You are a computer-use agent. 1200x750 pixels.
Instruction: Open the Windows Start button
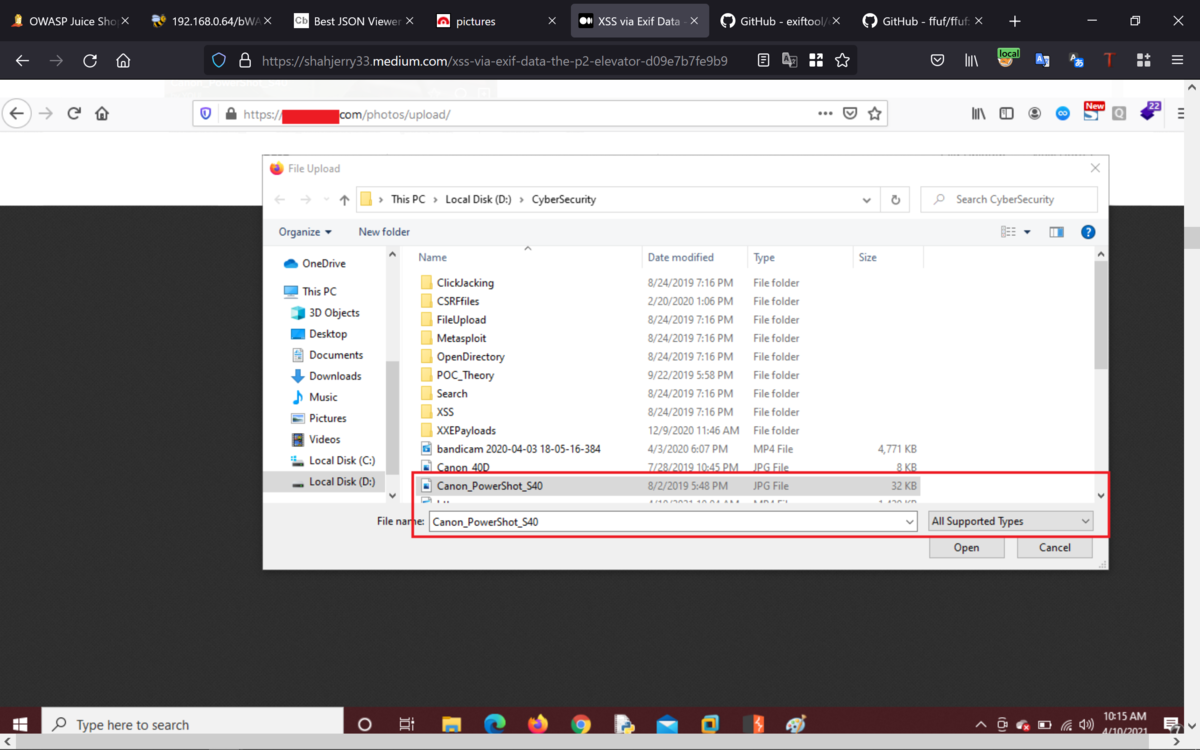[x=20, y=724]
